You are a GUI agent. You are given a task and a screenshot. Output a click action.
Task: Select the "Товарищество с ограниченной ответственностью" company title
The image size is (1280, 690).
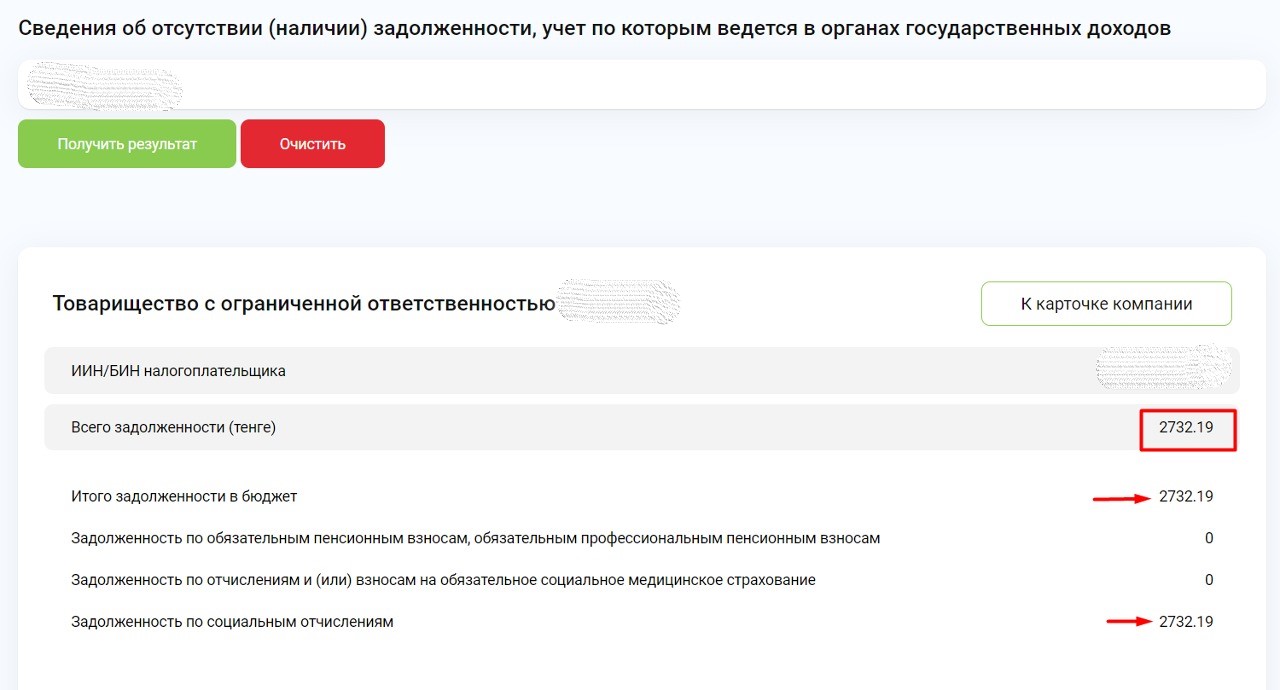(x=303, y=303)
